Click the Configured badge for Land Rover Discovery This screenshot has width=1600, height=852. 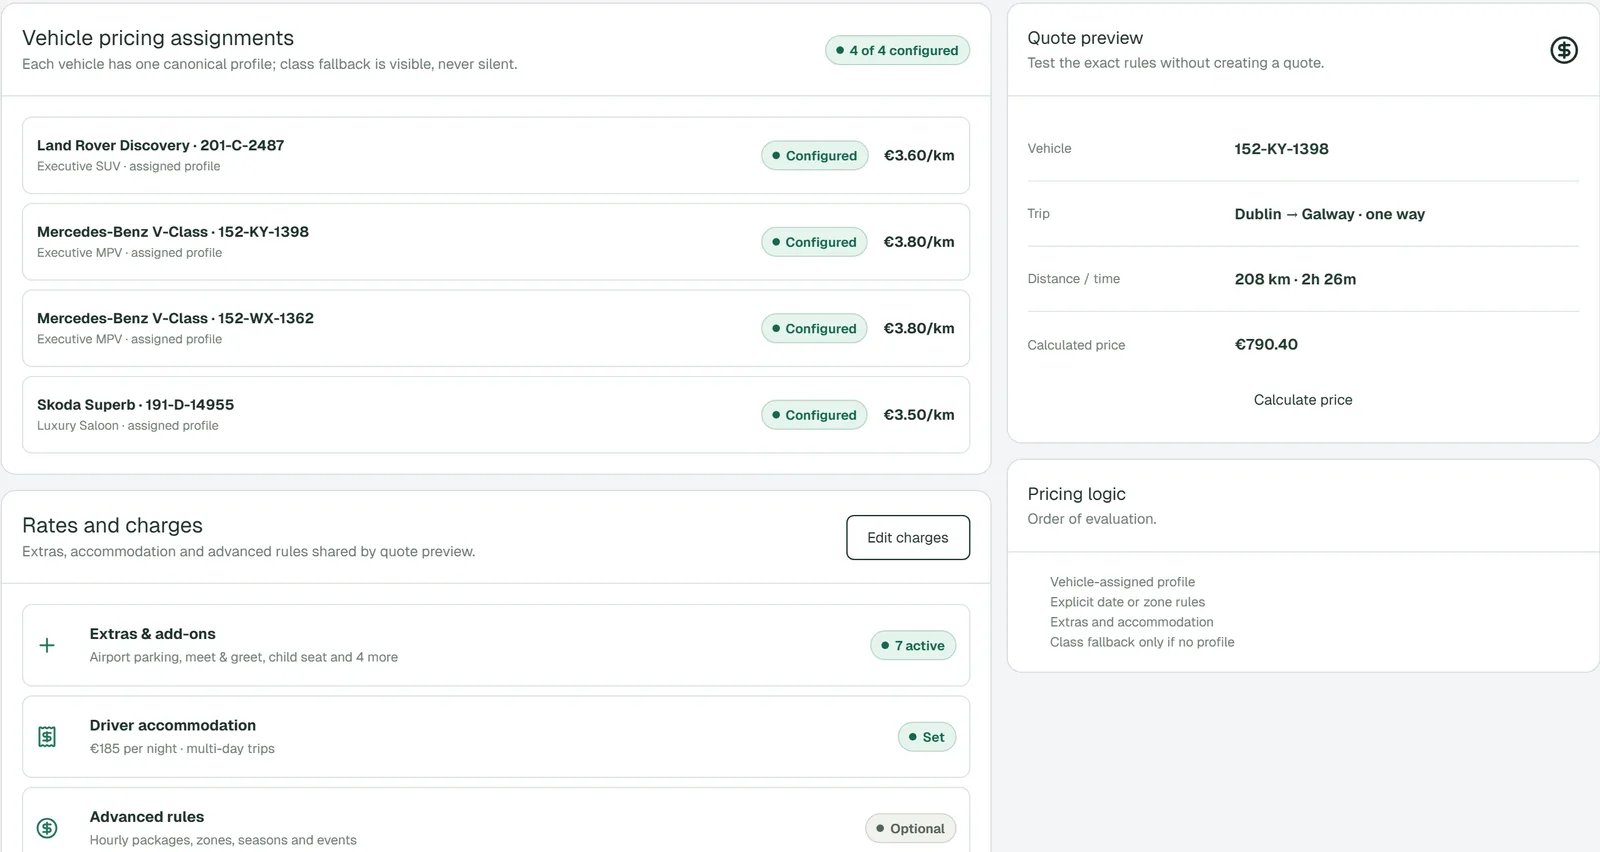pyautogui.click(x=815, y=155)
